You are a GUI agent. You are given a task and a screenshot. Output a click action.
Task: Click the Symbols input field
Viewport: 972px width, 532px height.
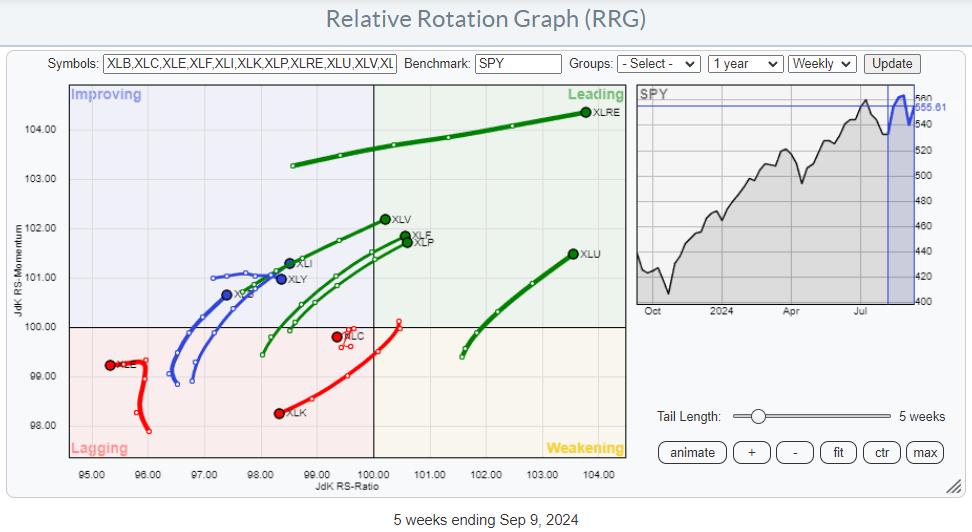click(x=250, y=63)
